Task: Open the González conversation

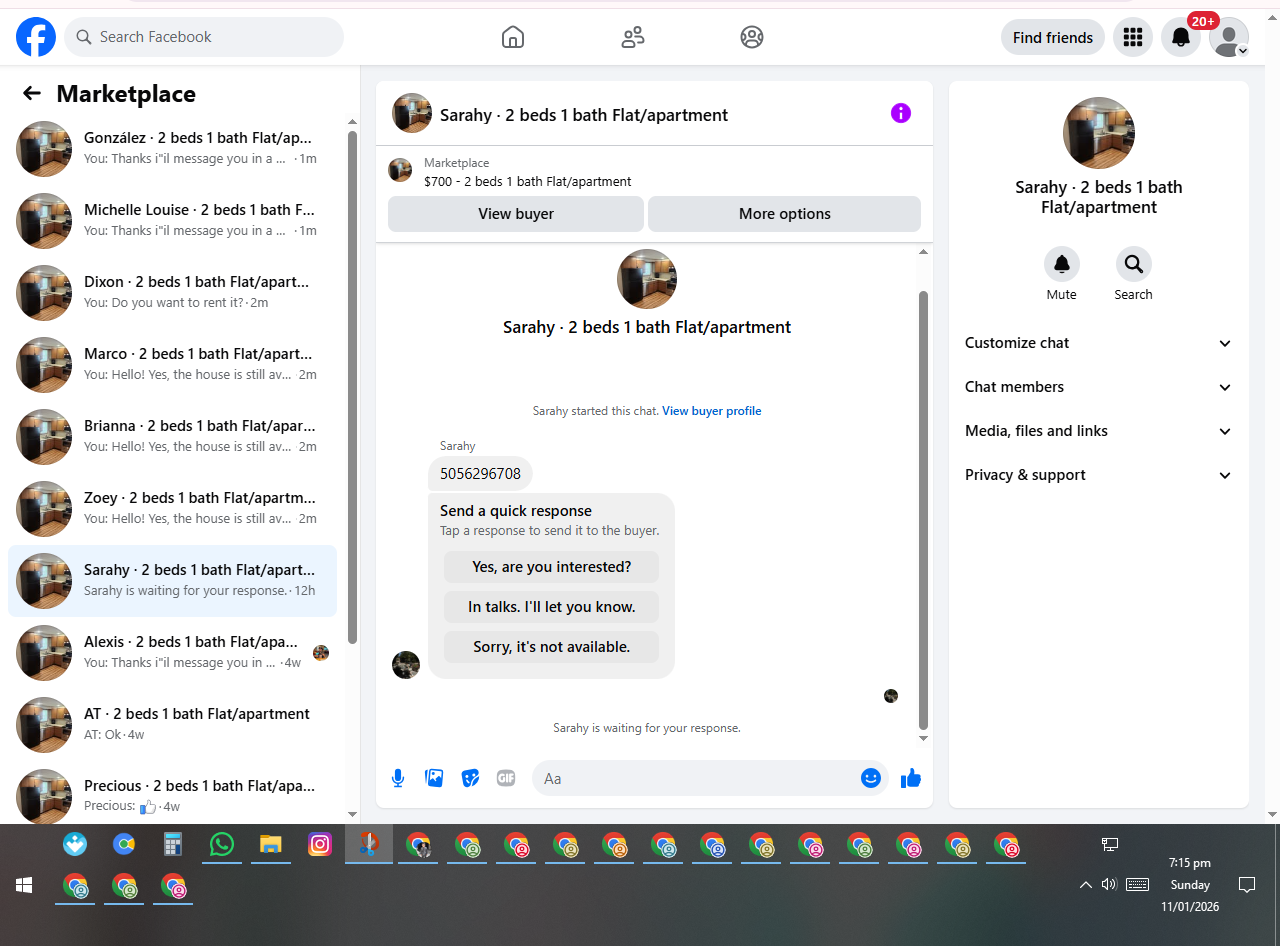Action: [x=172, y=149]
